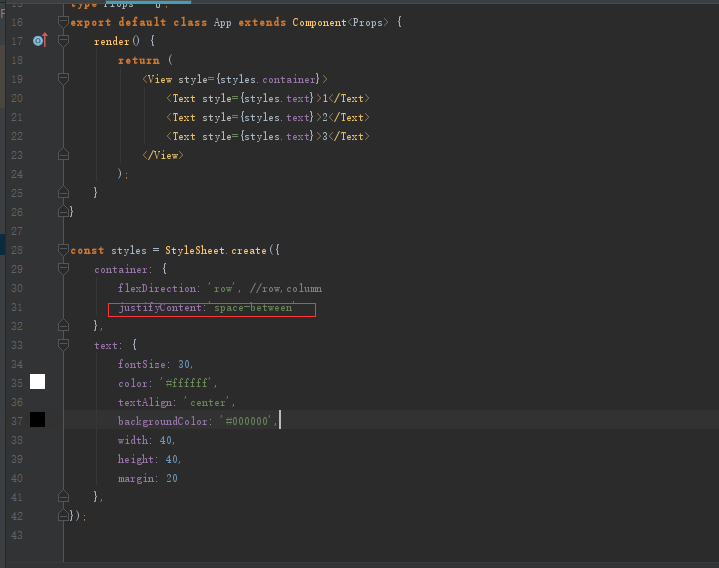The width and height of the screenshot is (719, 568).
Task: Collapse the App class fold marker on line 16
Action: point(64,22)
